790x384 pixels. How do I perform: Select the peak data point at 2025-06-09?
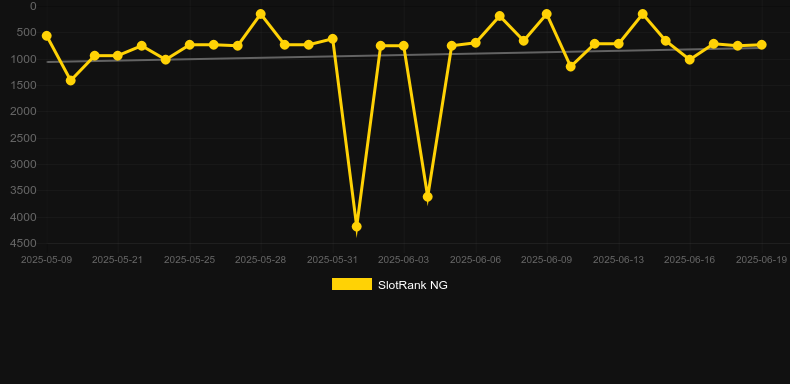(x=547, y=14)
